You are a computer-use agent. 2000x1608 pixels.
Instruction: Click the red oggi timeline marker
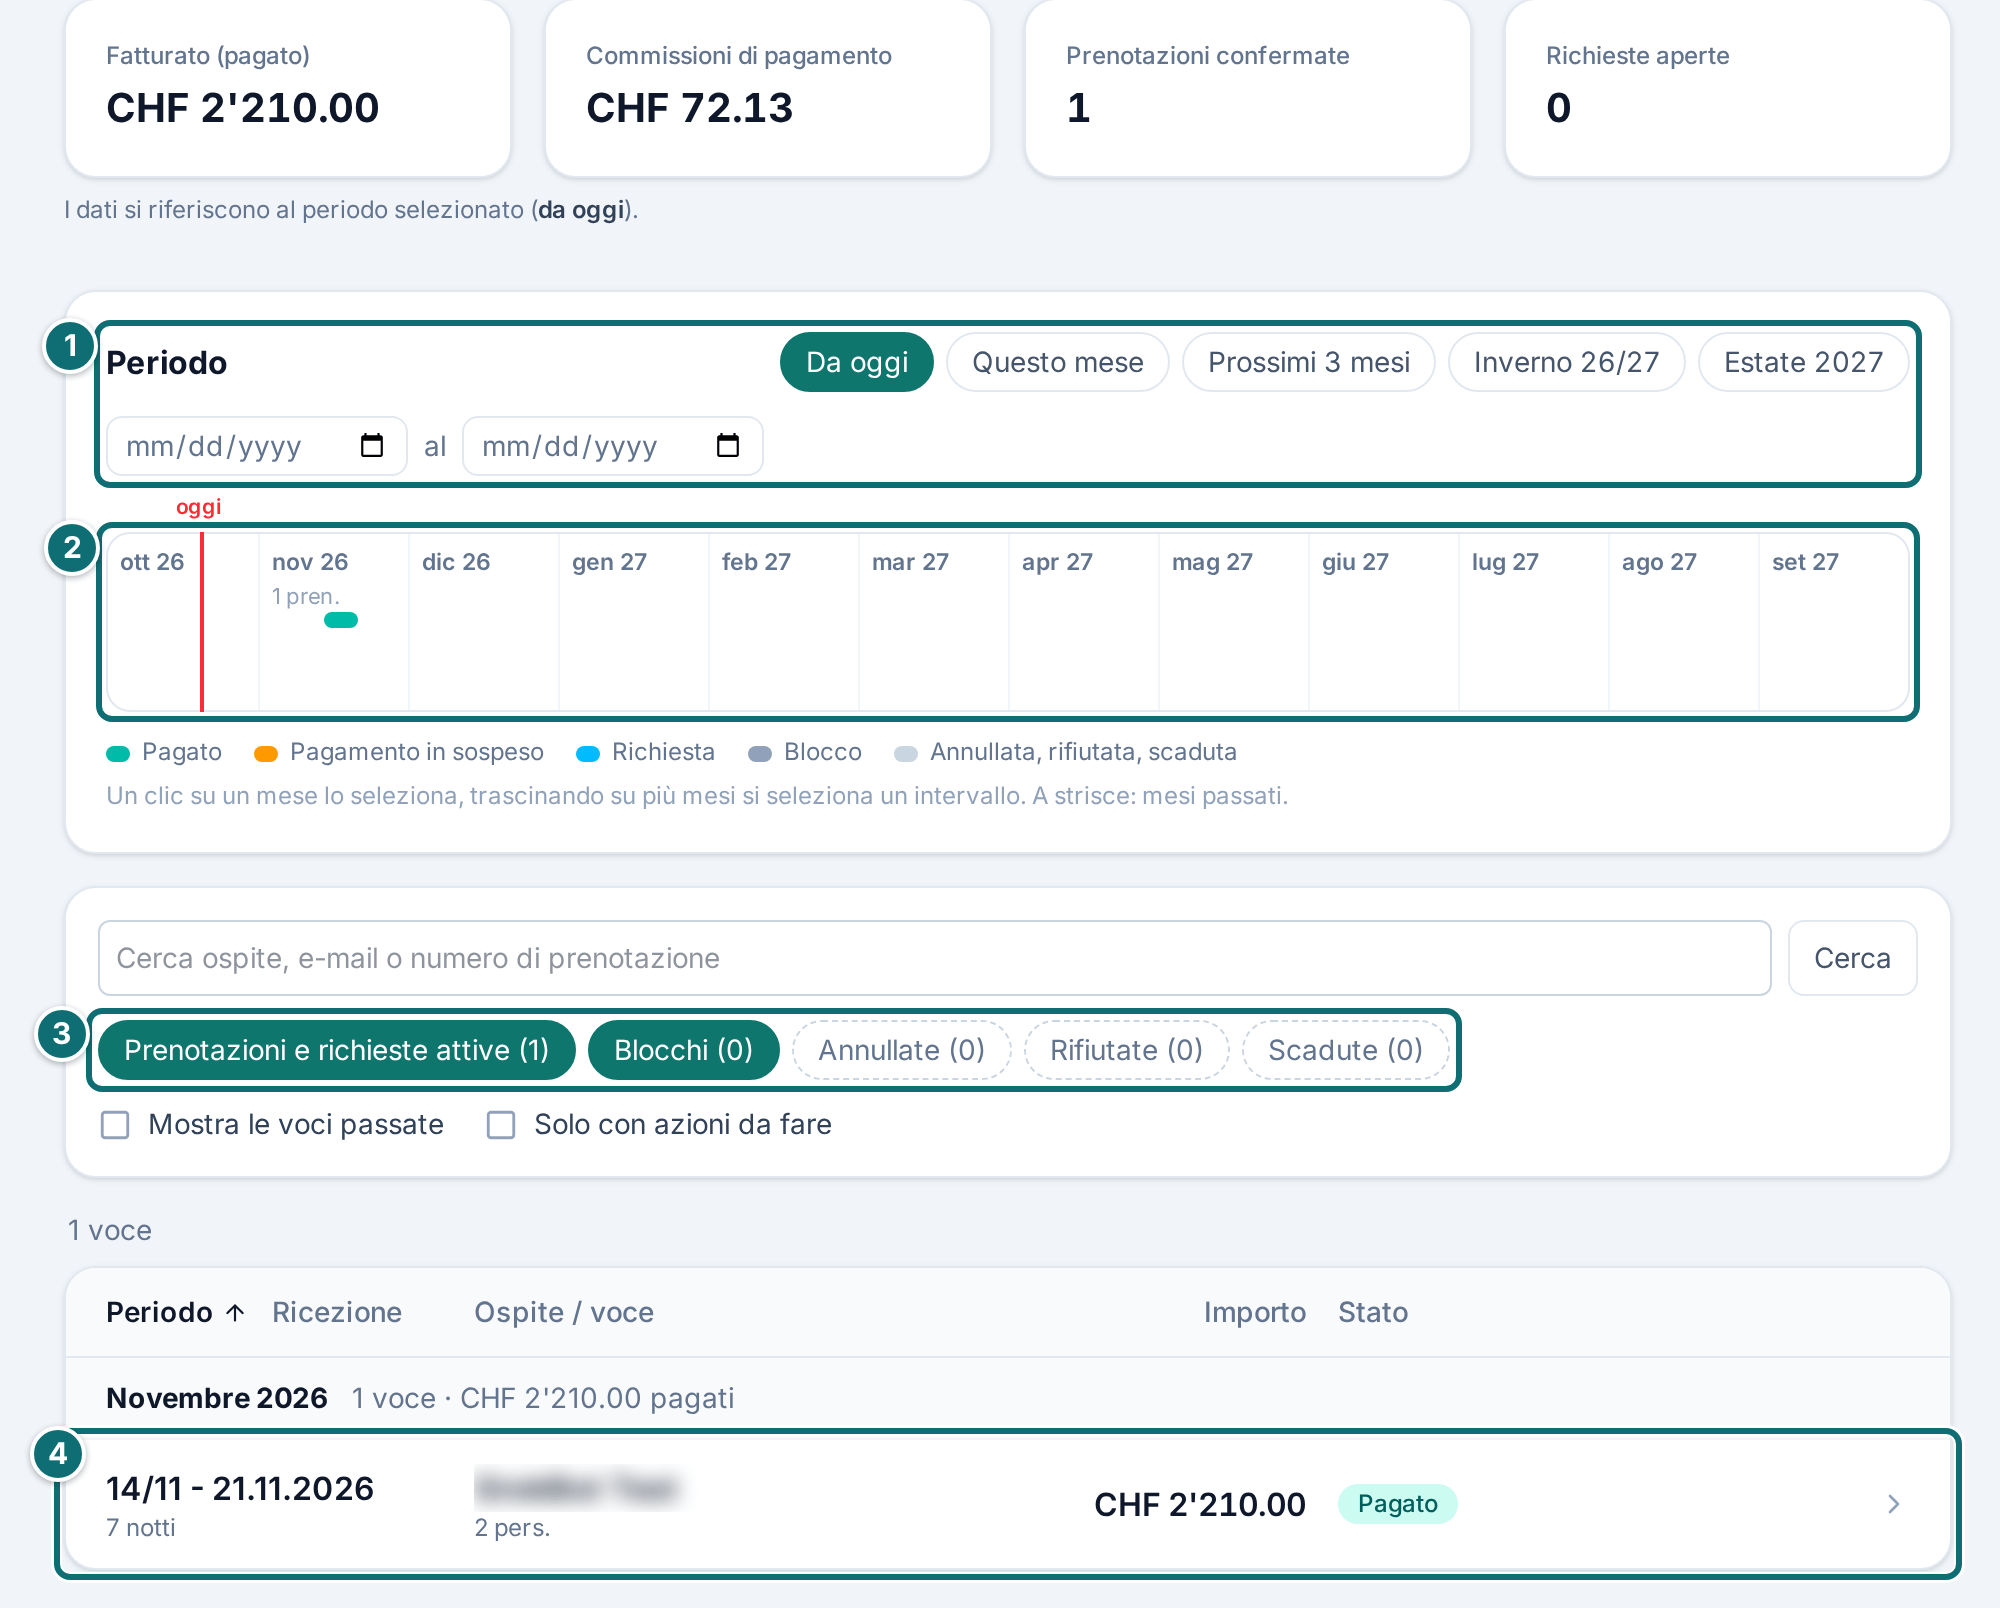pos(202,621)
